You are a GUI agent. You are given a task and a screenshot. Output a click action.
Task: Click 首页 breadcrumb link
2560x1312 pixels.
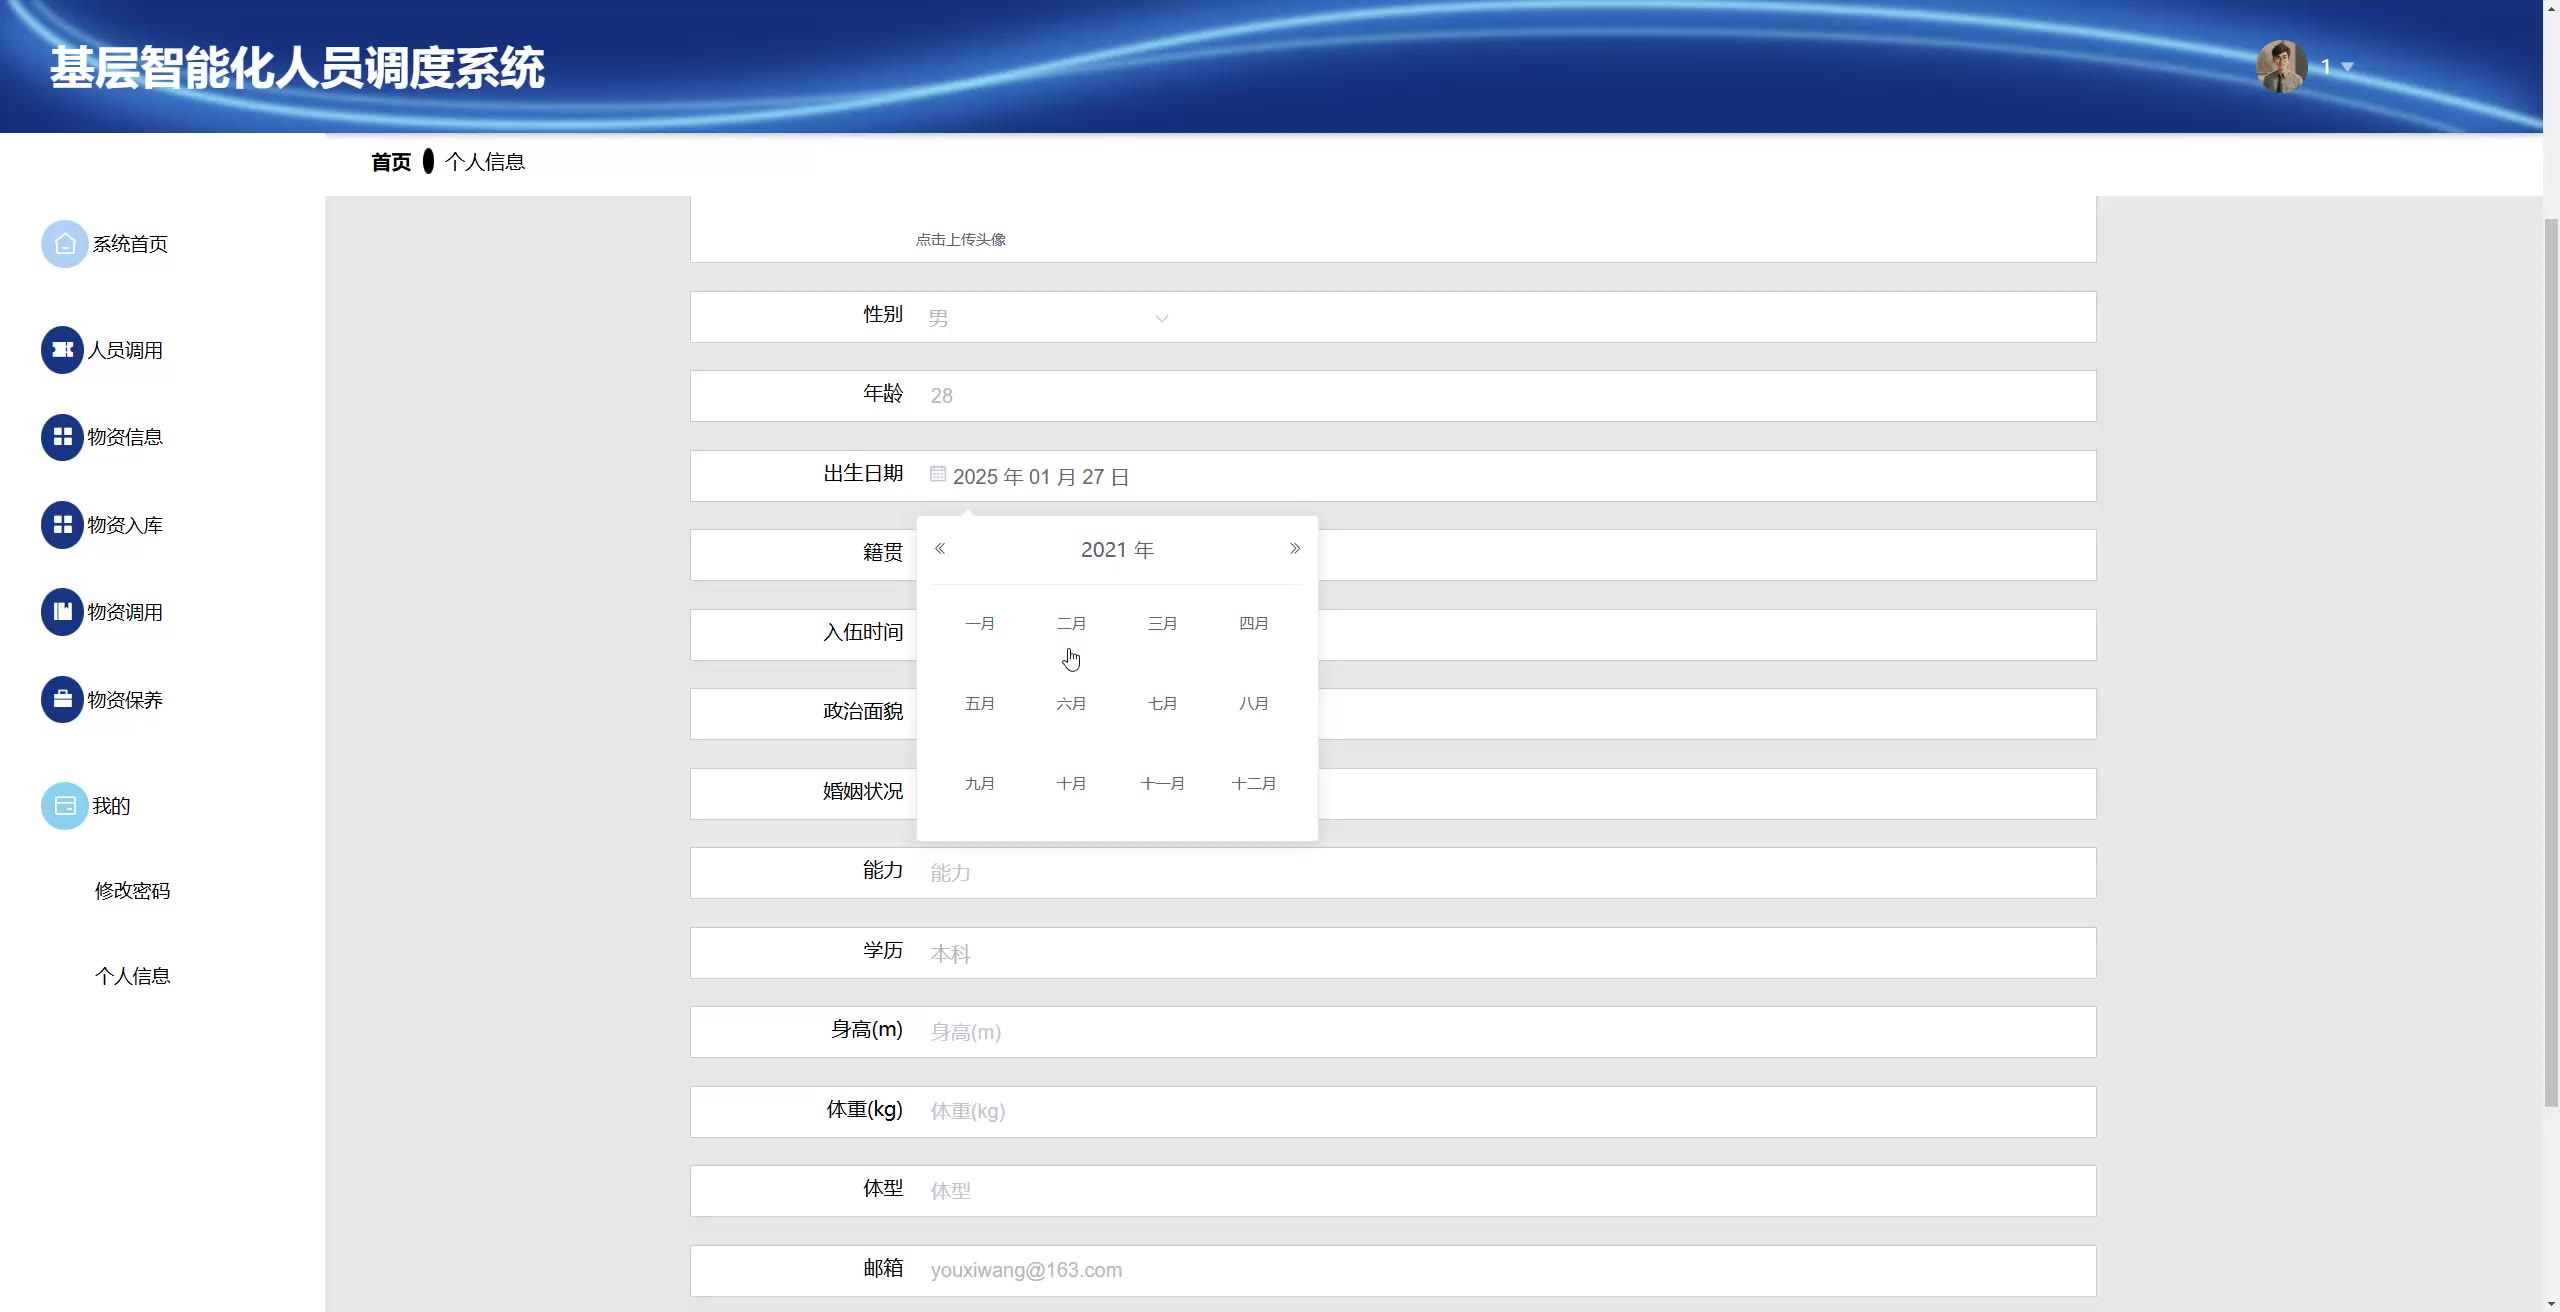coord(391,162)
